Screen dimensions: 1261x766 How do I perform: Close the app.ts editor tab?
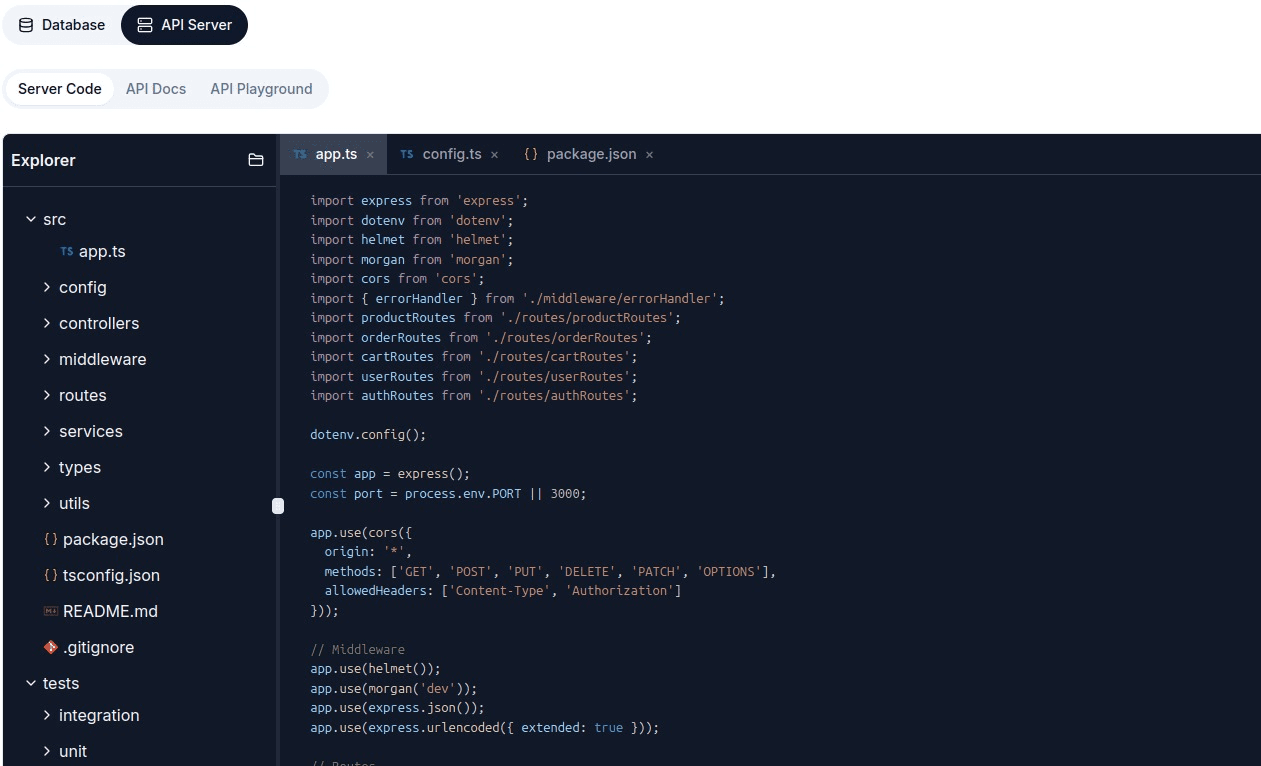click(x=370, y=155)
